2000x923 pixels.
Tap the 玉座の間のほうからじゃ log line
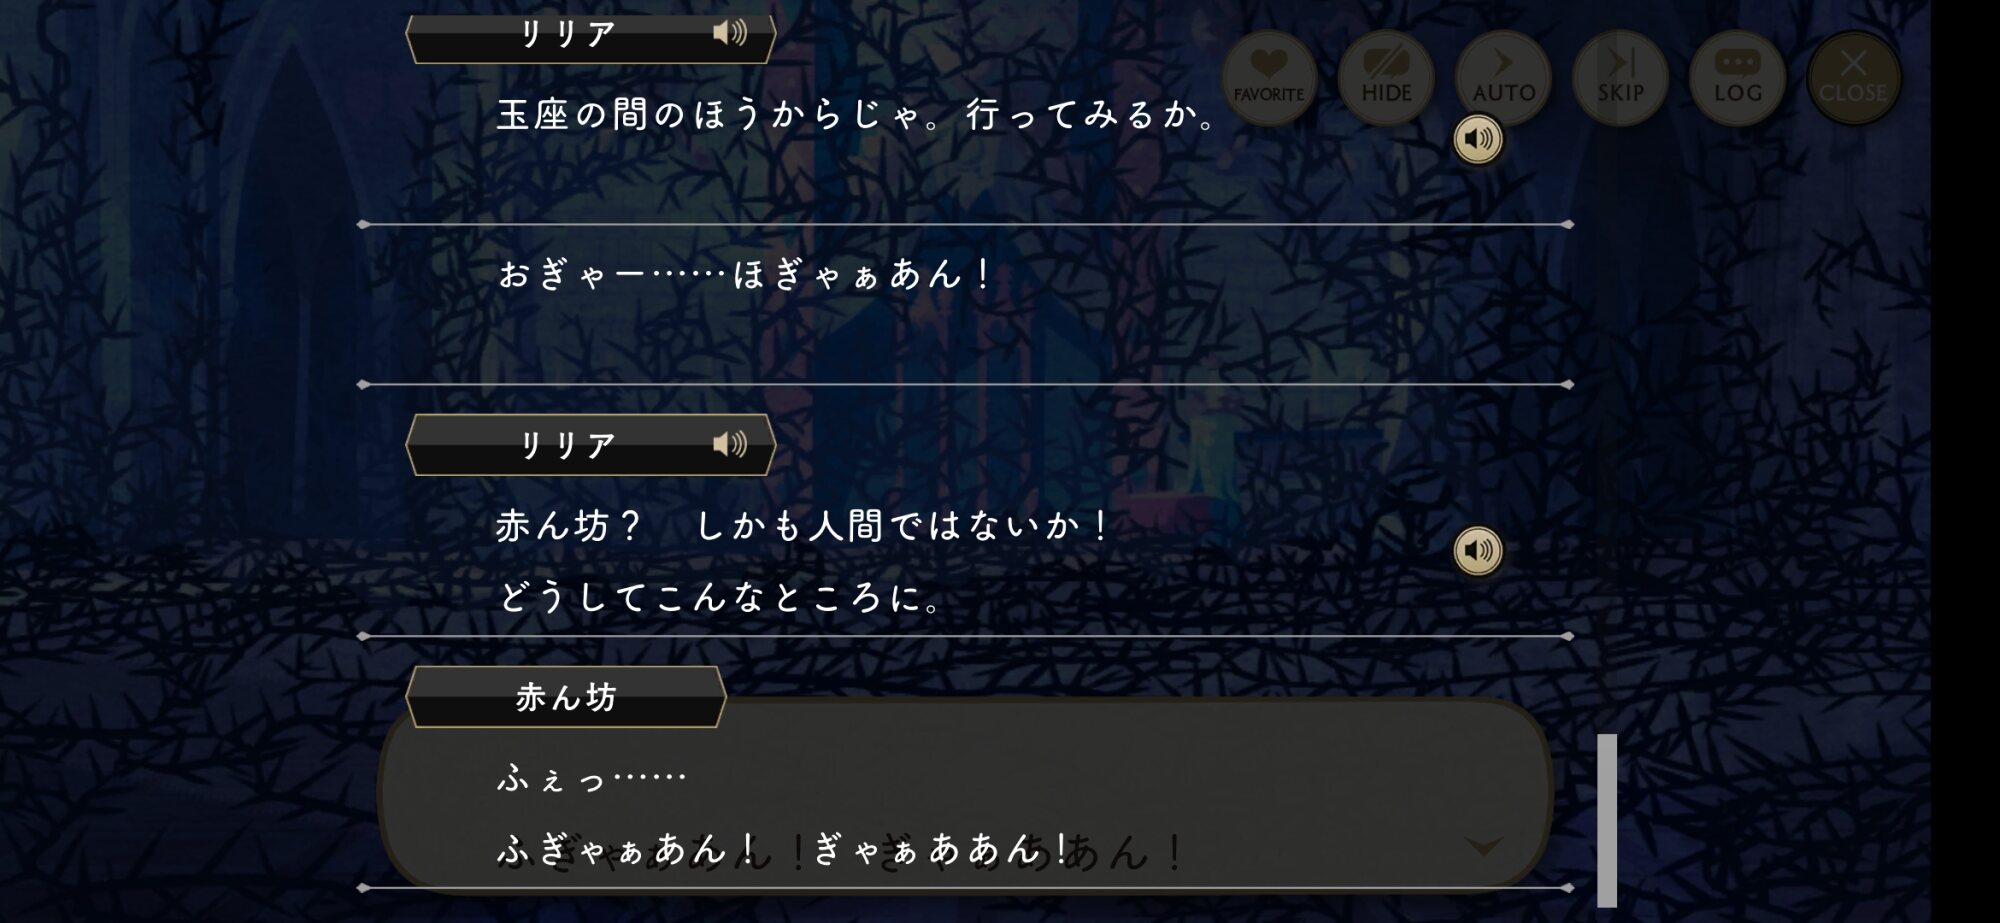pyautogui.click(x=857, y=115)
